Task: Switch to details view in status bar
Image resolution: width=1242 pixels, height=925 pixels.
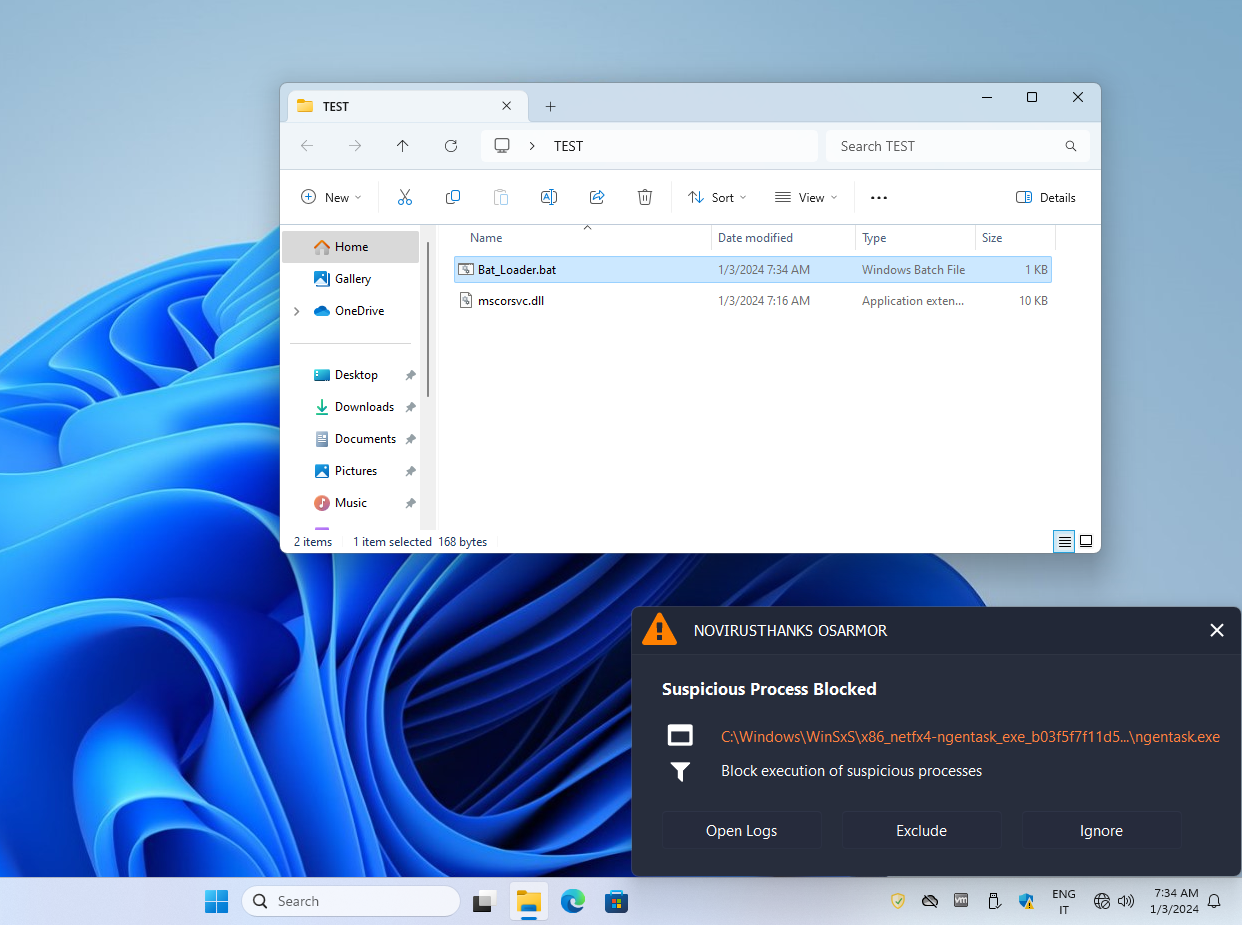Action: click(1065, 541)
